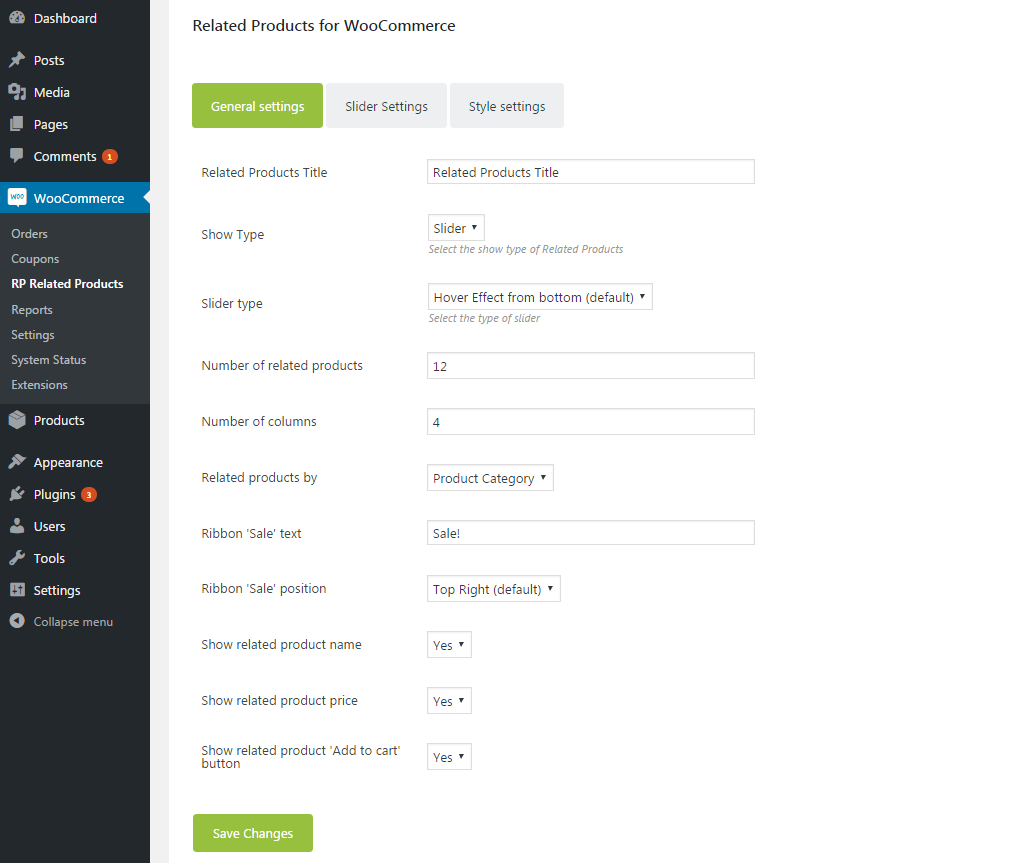Click the 'Show related product price' label

tap(279, 700)
